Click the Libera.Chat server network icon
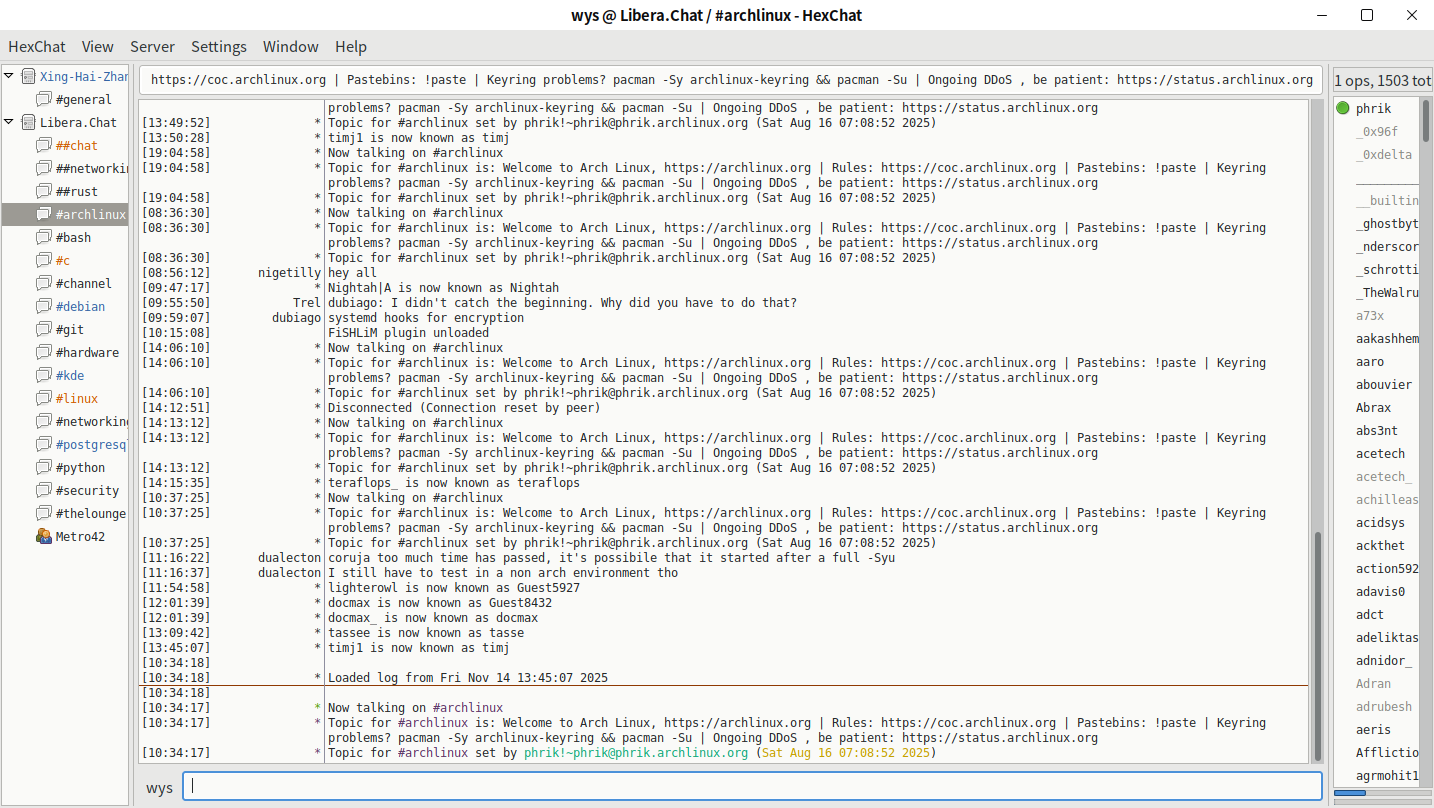The image size is (1434, 808). tap(28, 122)
